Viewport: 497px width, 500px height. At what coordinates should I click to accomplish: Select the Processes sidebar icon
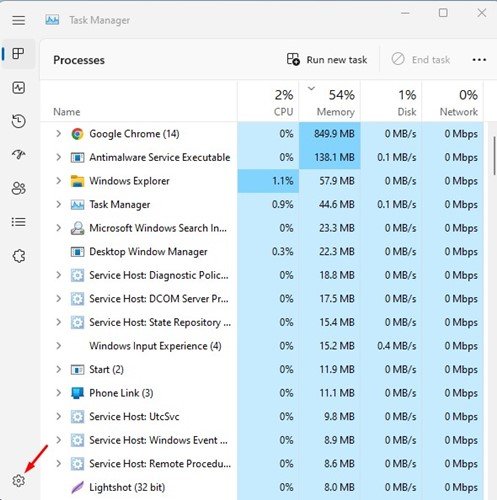(x=18, y=54)
